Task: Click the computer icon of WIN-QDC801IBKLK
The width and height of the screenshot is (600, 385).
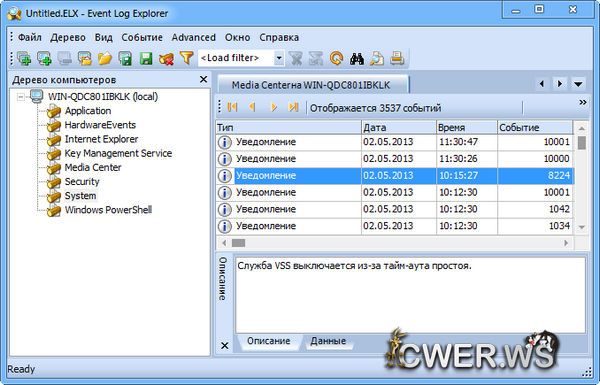Action: [x=36, y=96]
